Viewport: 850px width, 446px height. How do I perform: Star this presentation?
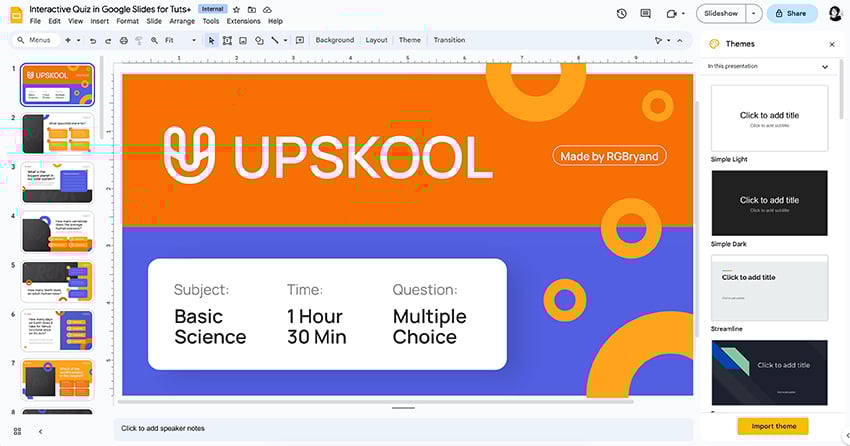point(236,10)
